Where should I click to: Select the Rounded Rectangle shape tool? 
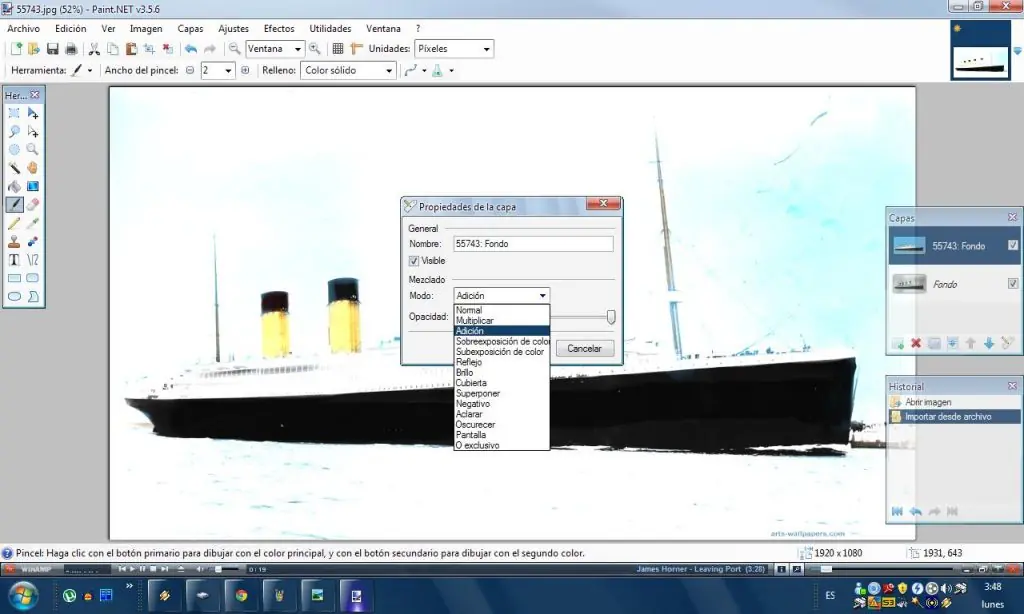tap(33, 278)
